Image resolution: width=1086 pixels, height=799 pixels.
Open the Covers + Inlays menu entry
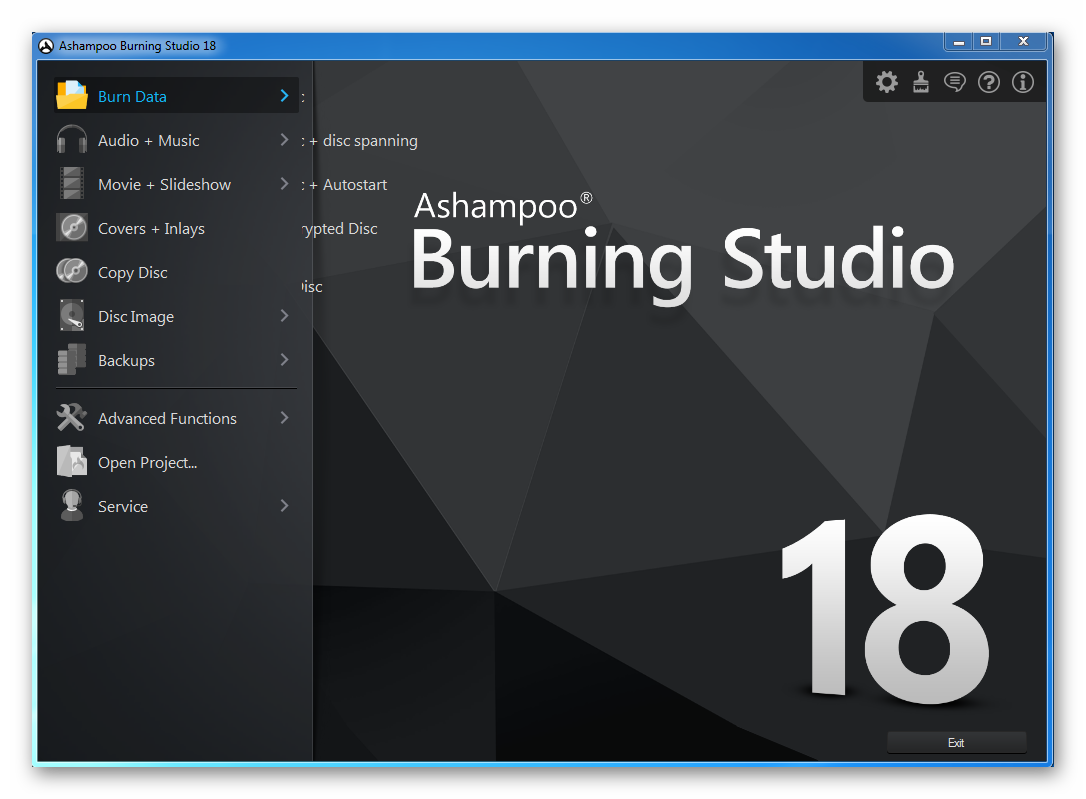pyautogui.click(x=176, y=228)
